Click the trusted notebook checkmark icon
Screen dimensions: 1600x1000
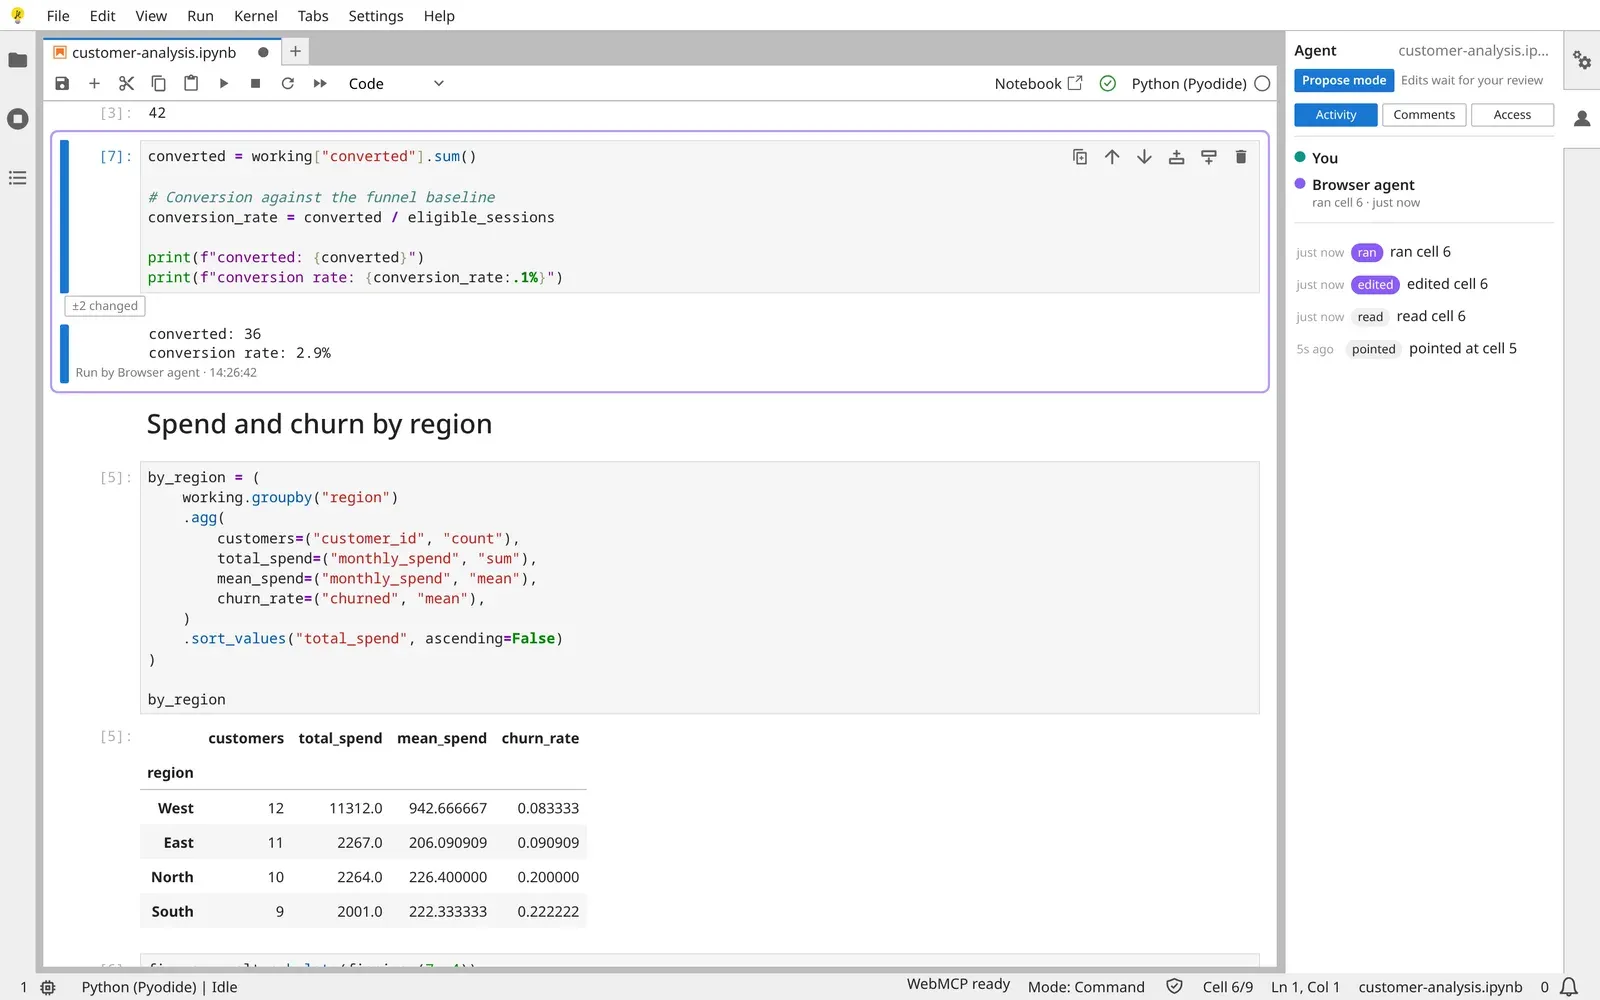1107,84
